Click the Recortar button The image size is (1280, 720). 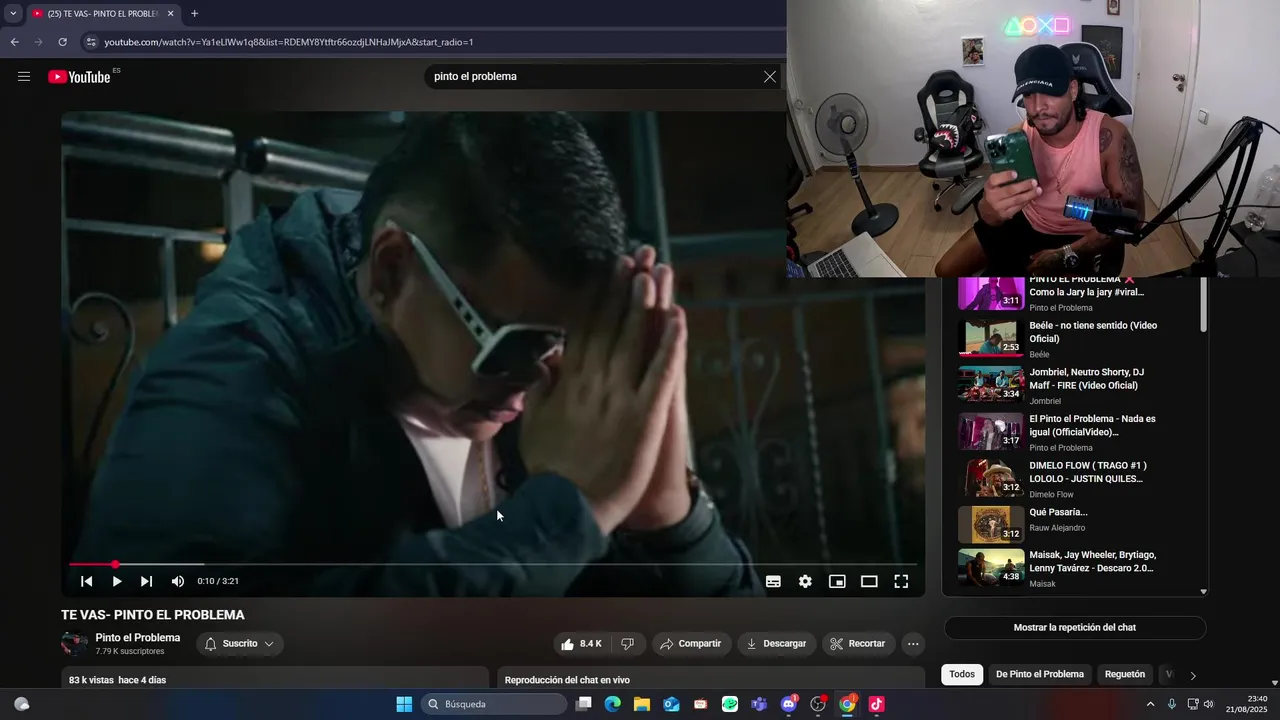tap(858, 644)
